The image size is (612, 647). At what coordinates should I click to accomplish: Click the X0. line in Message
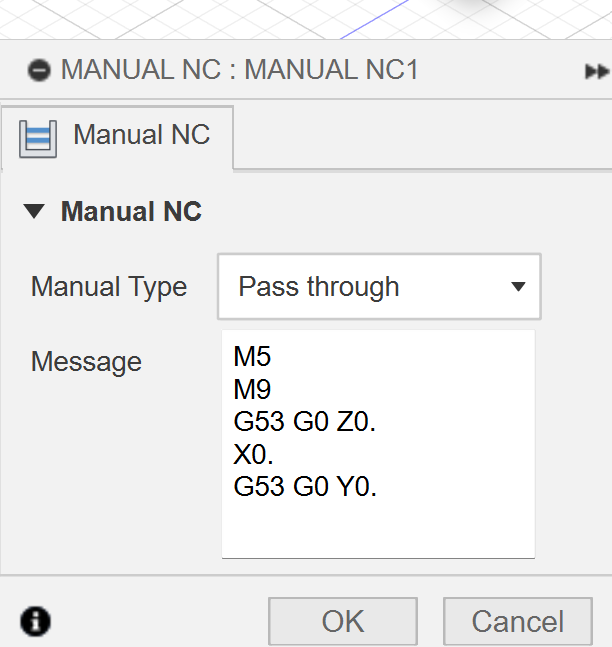click(x=253, y=455)
